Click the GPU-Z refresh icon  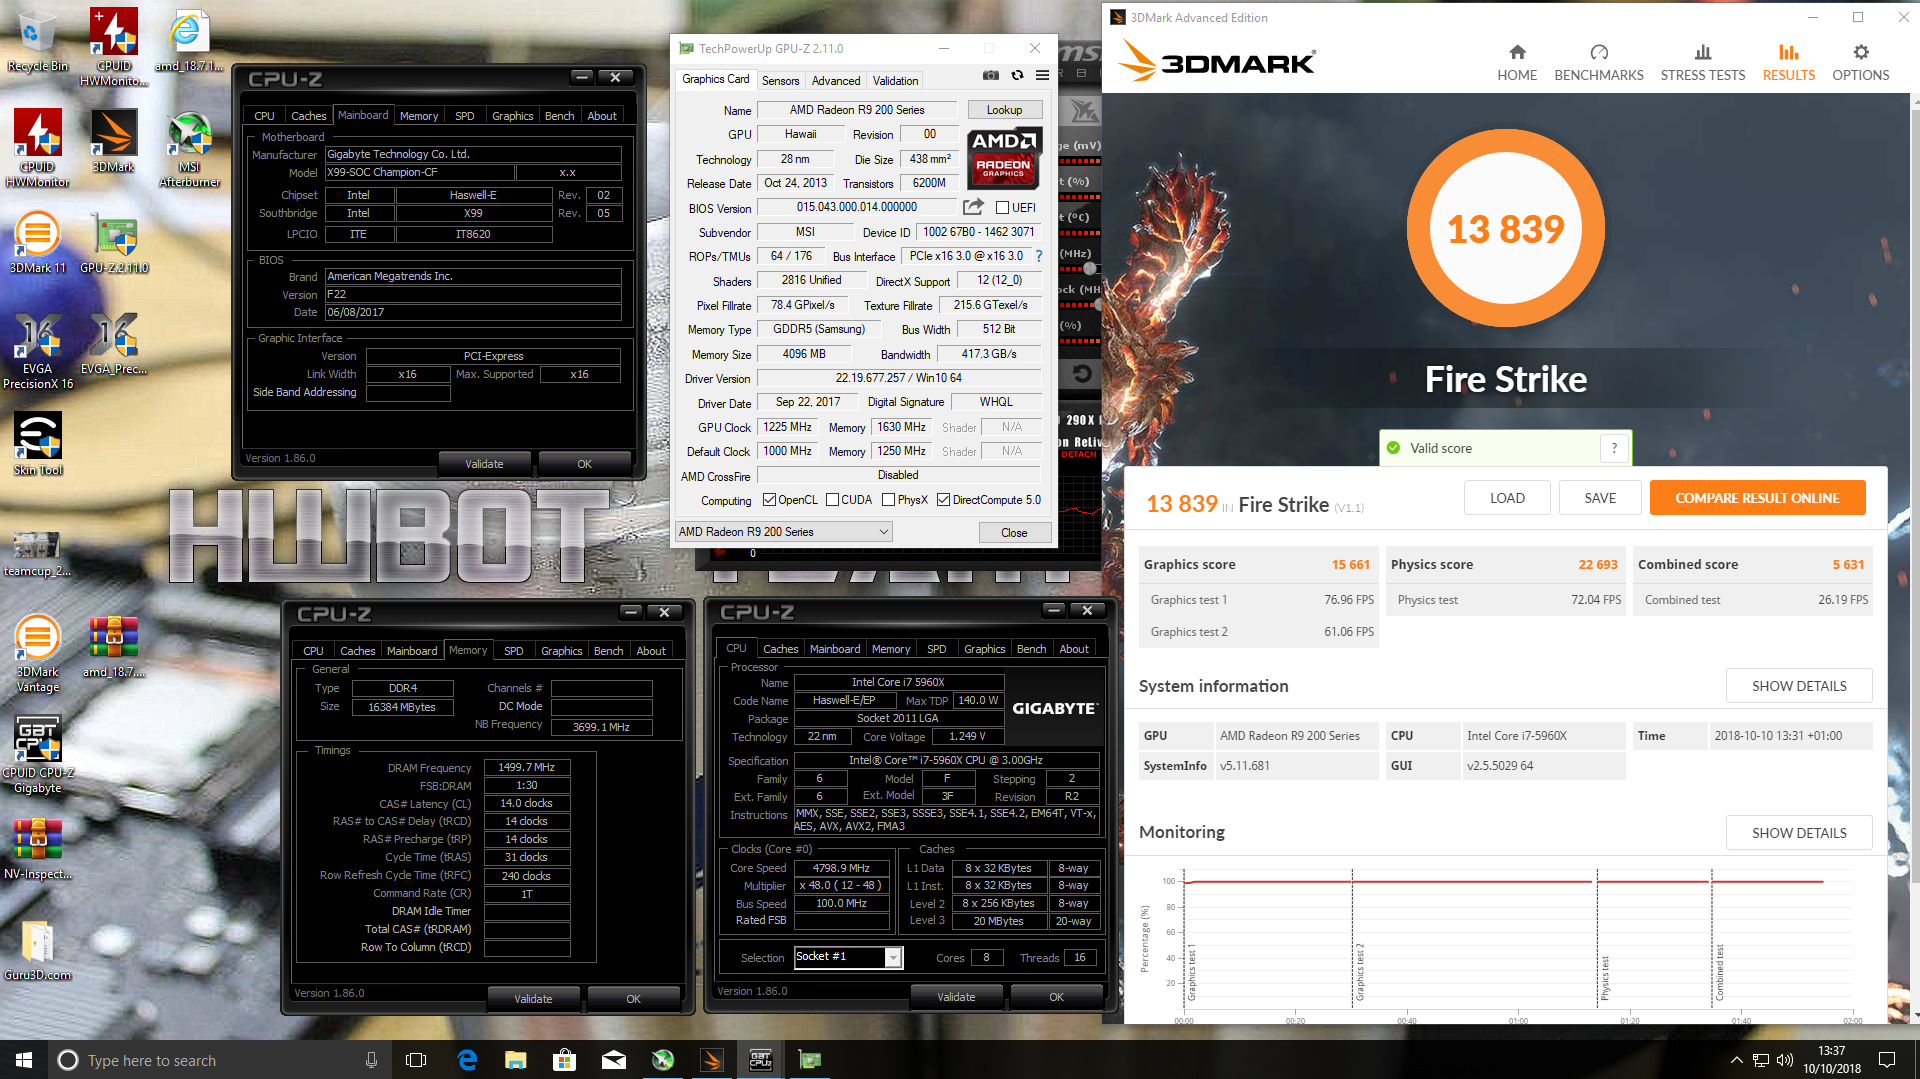point(1017,75)
